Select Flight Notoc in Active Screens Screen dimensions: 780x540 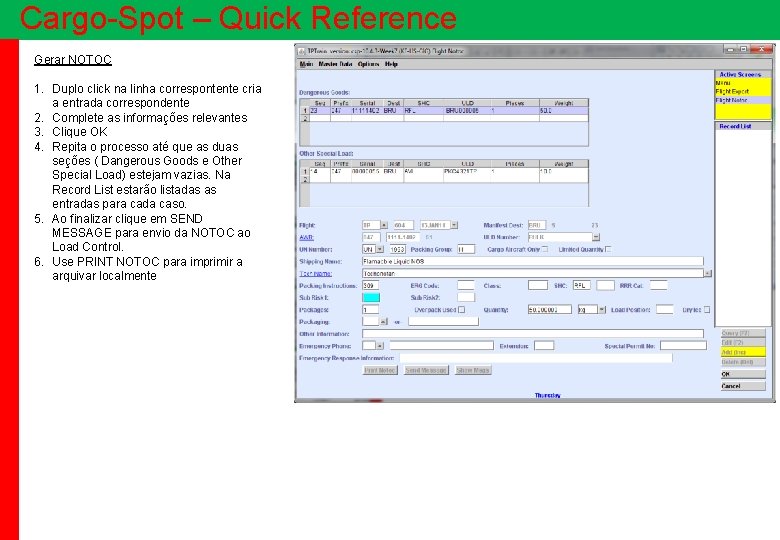click(x=743, y=100)
